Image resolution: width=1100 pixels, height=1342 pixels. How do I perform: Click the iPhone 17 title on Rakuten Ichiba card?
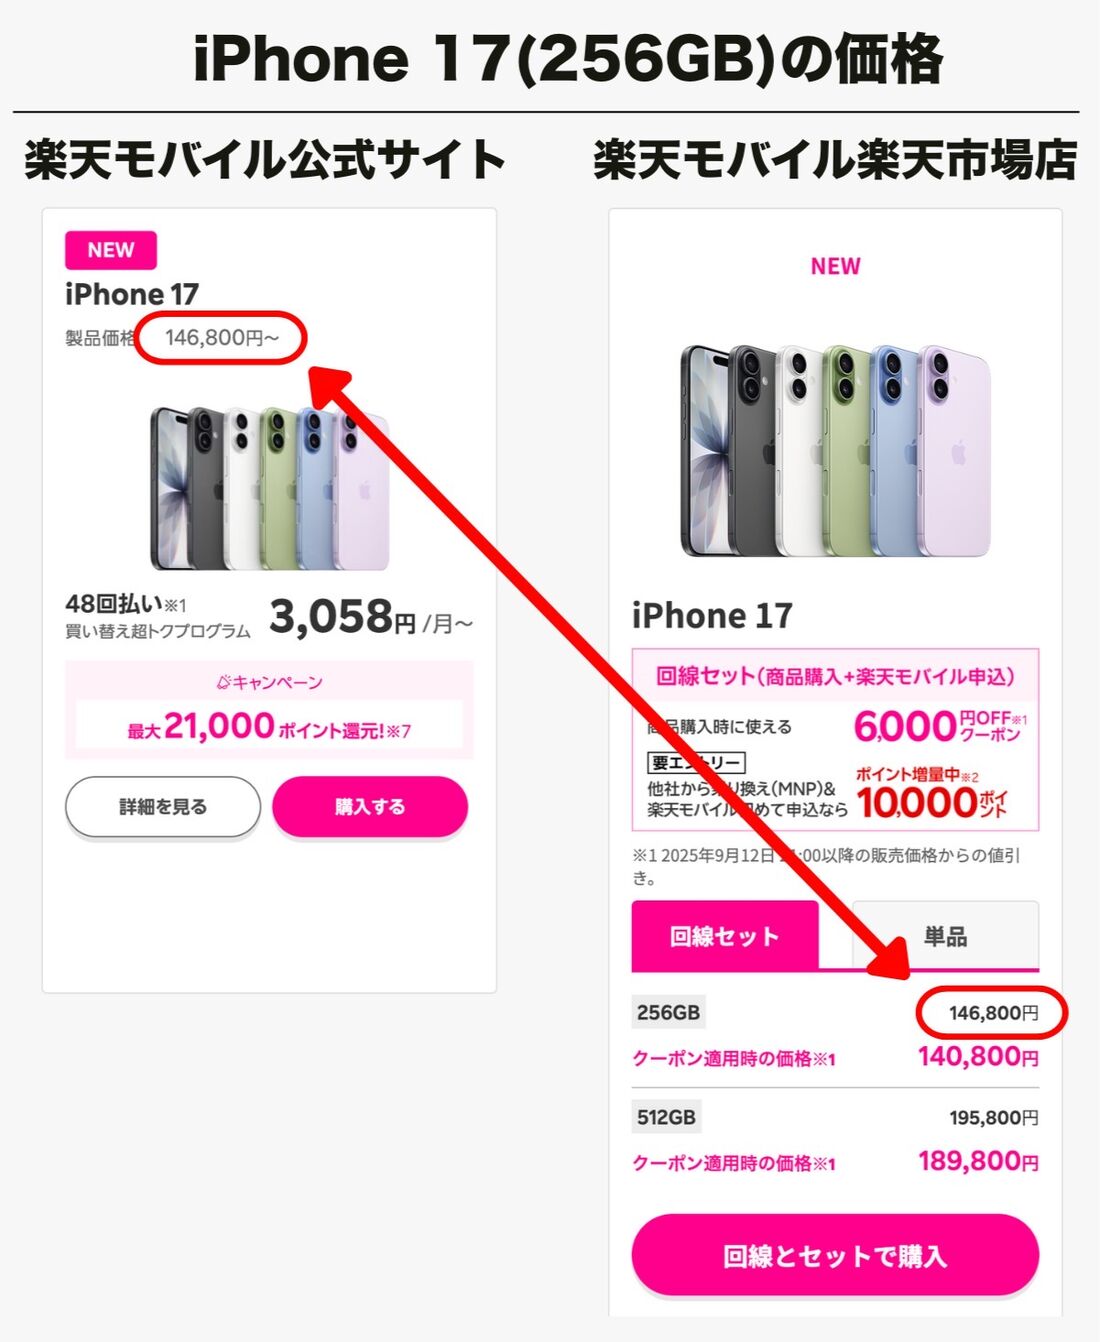click(x=712, y=615)
